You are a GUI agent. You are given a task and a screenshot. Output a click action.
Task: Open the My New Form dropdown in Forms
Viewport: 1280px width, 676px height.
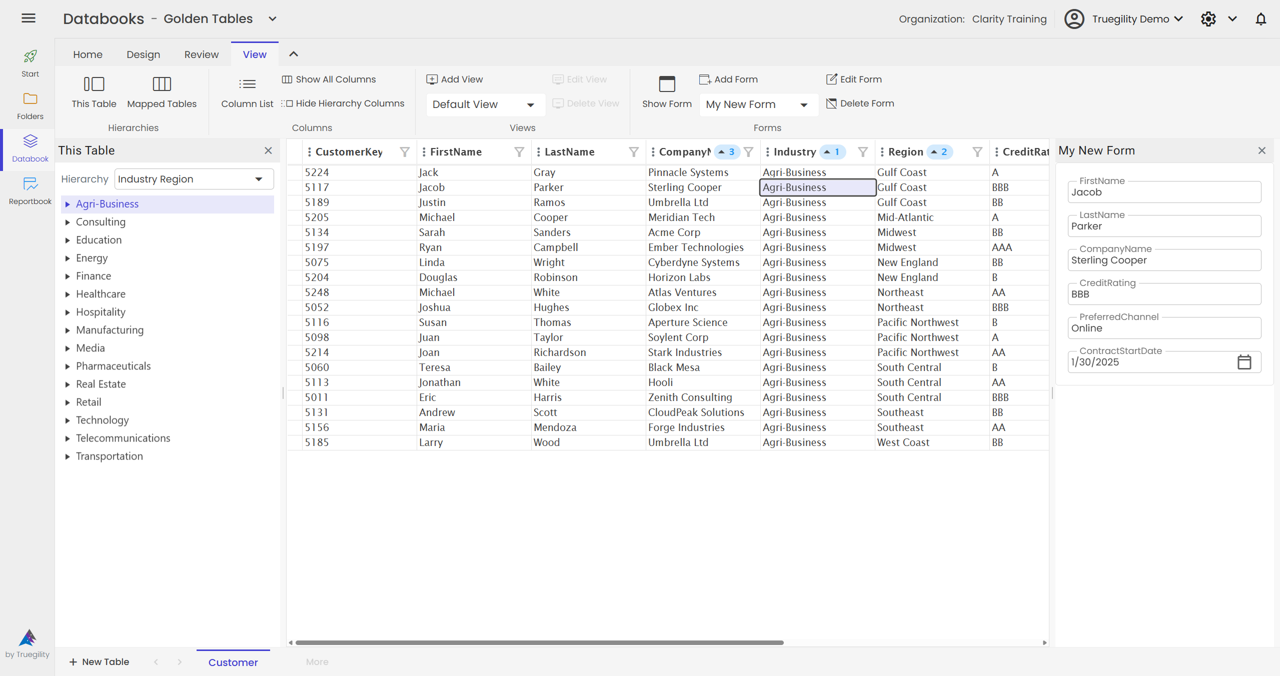(758, 103)
